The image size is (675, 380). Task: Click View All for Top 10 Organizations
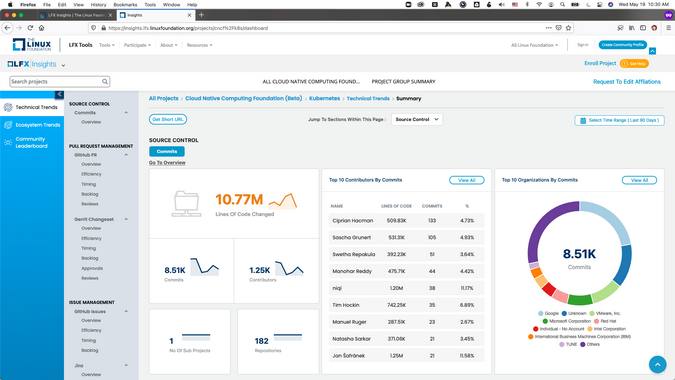pos(639,180)
